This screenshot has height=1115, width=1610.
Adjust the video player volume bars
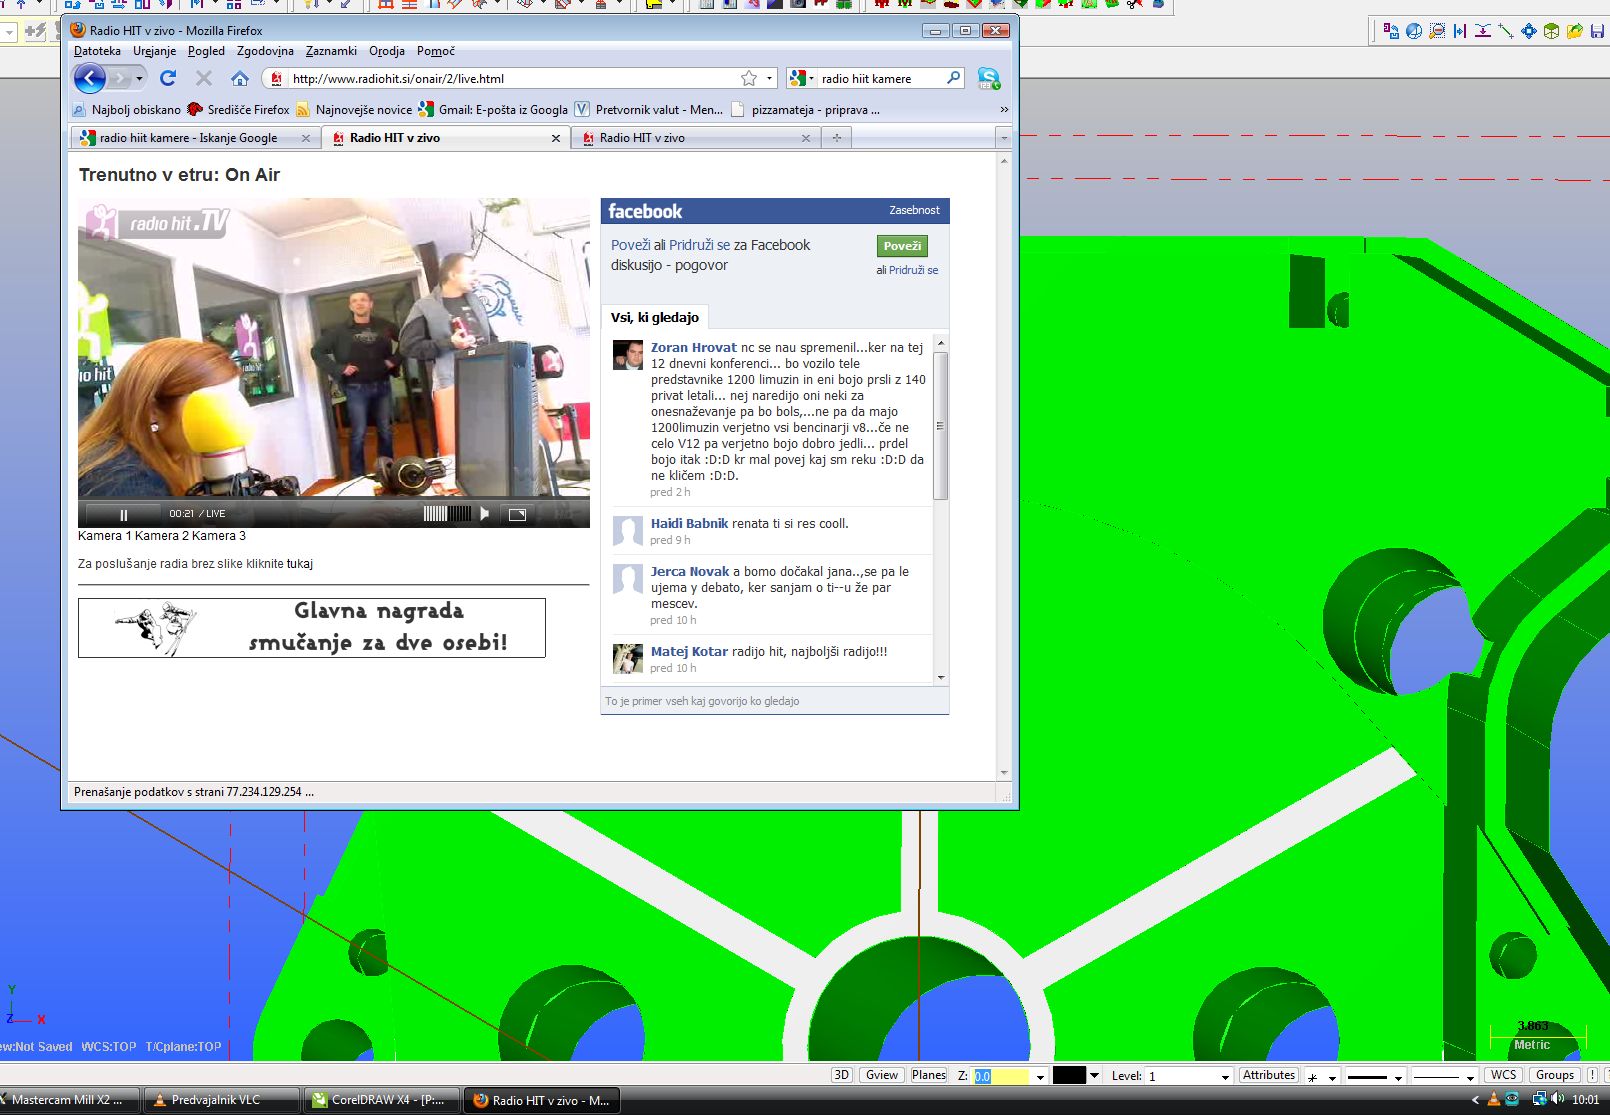click(x=447, y=514)
